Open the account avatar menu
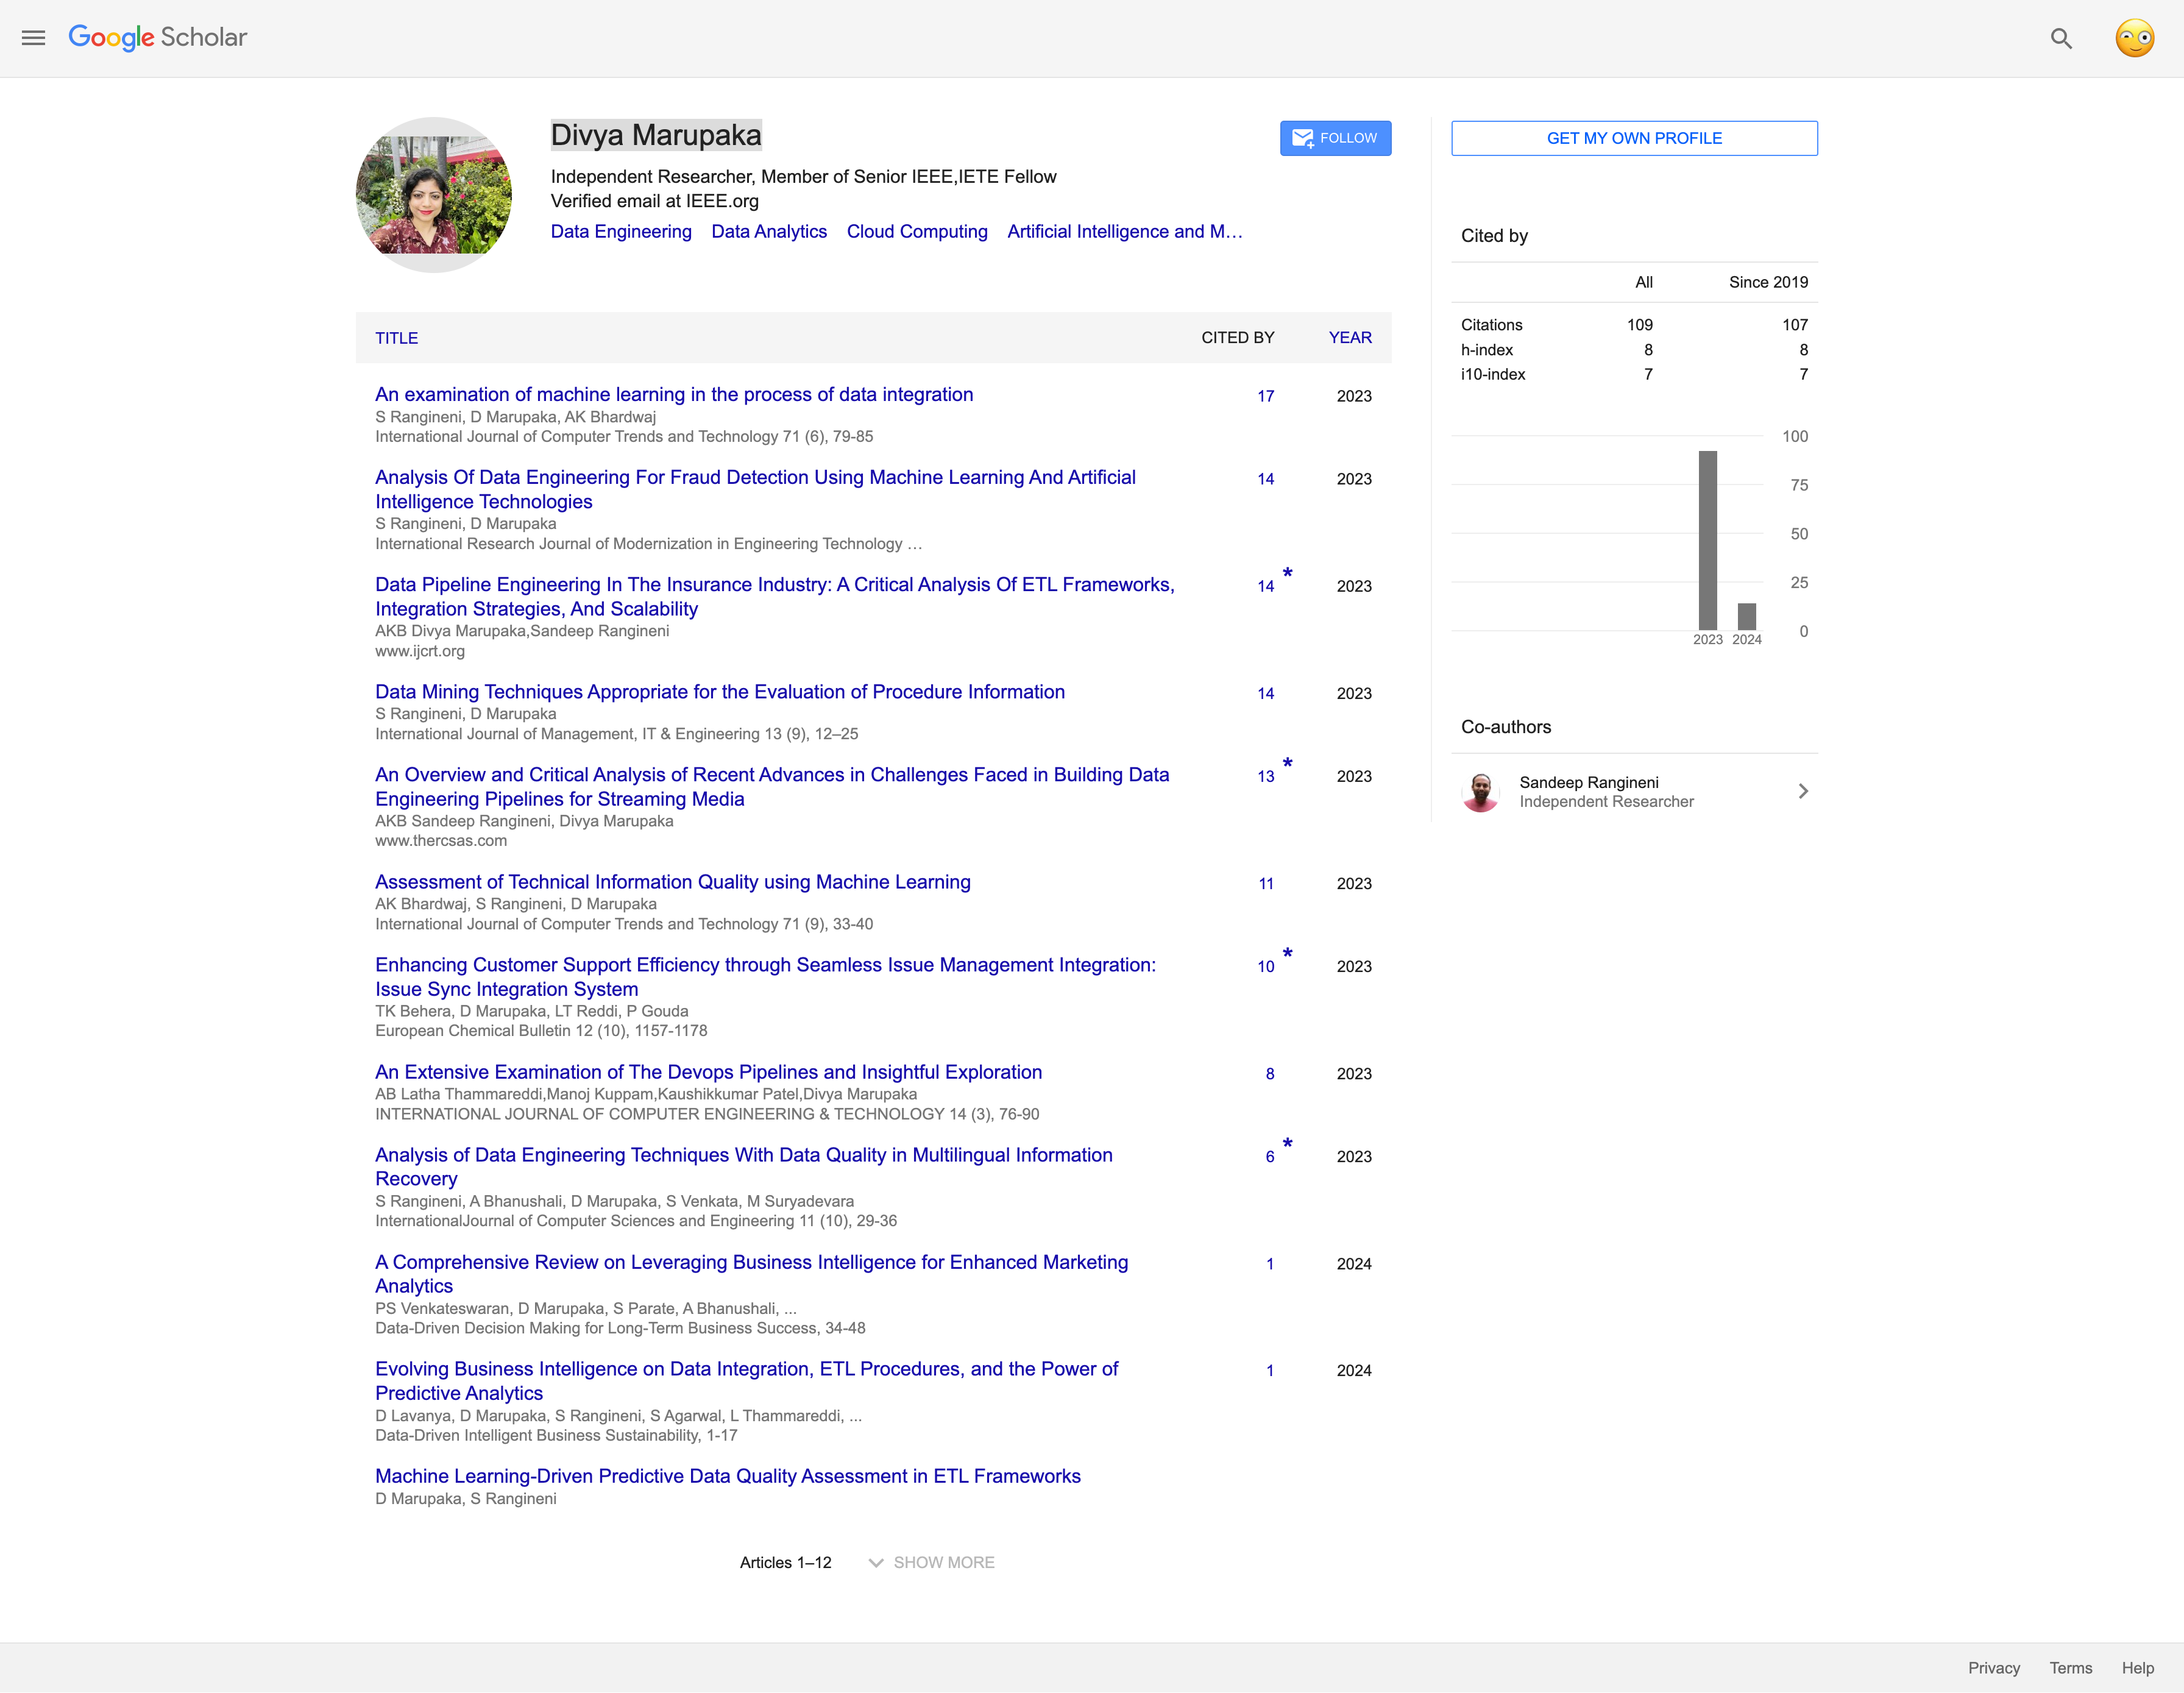Viewport: 2184px width, 1693px height. coord(2134,38)
